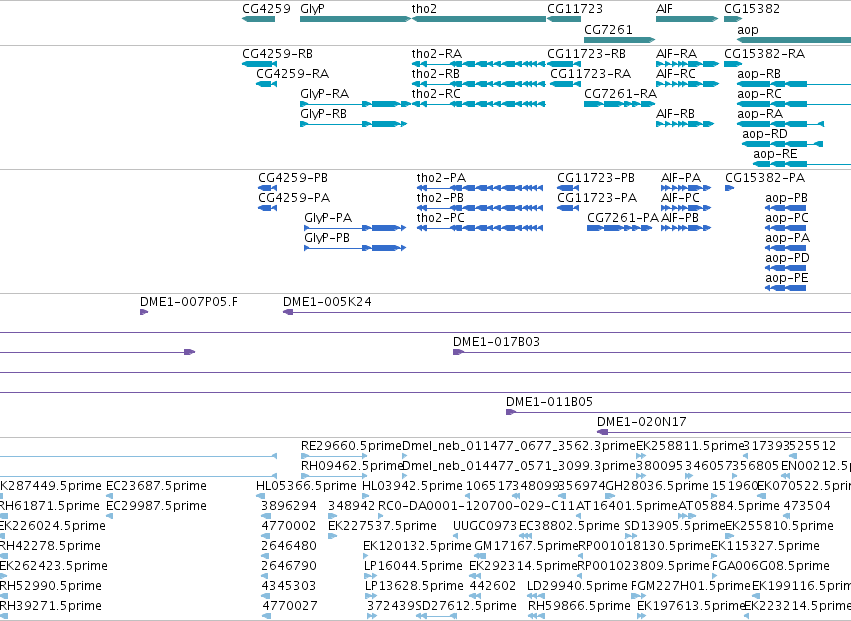Viewport: 851px width, 621px height.
Task: Click the CG15382-PA protein label
Action: 765,178
